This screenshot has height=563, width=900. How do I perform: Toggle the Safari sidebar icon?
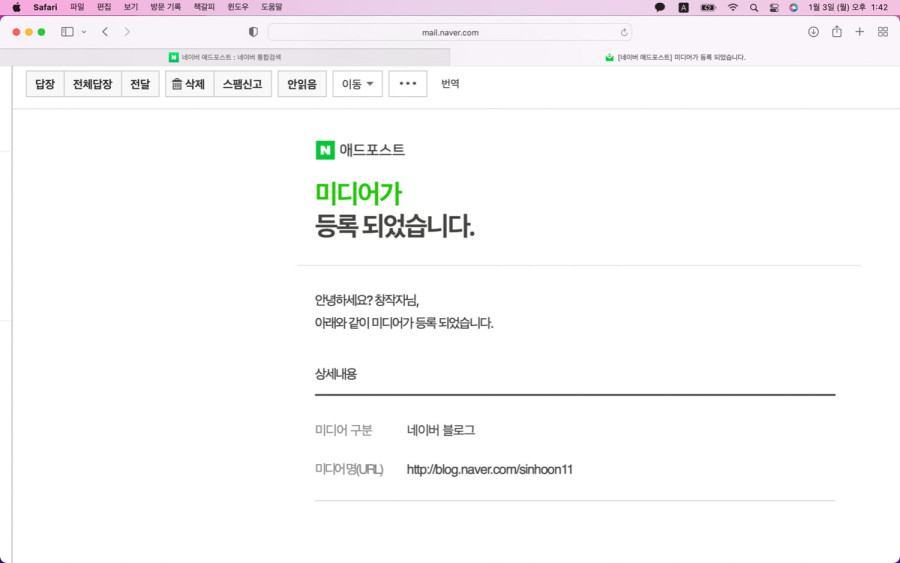(67, 32)
